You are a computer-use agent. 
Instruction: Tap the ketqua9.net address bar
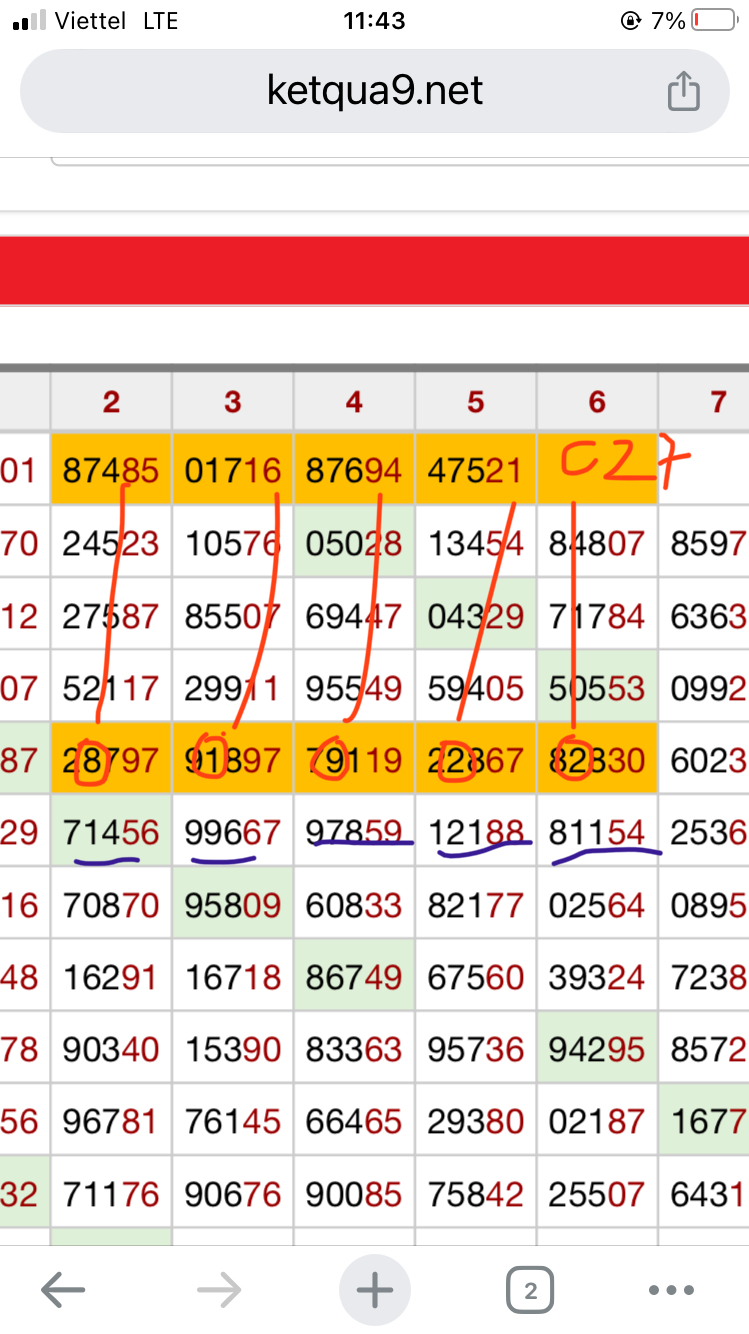click(x=374, y=92)
